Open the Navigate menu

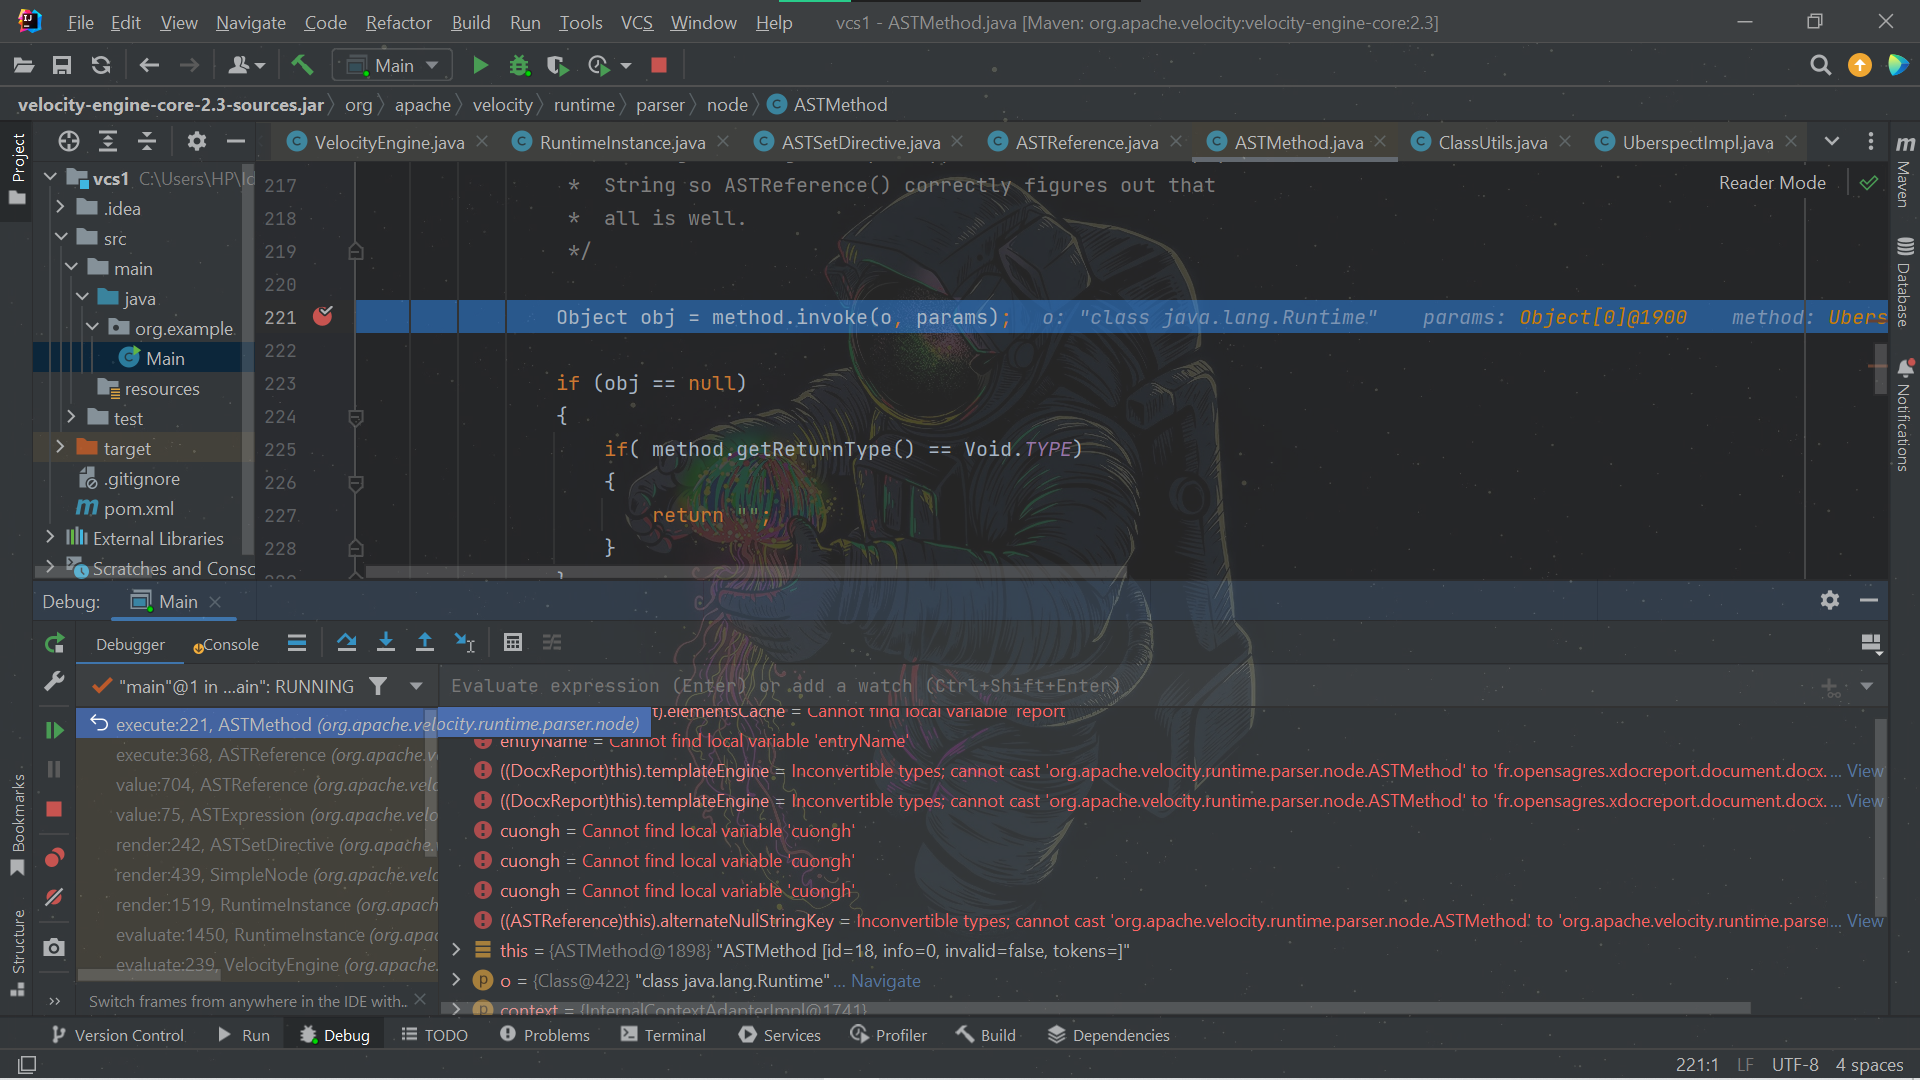(251, 22)
